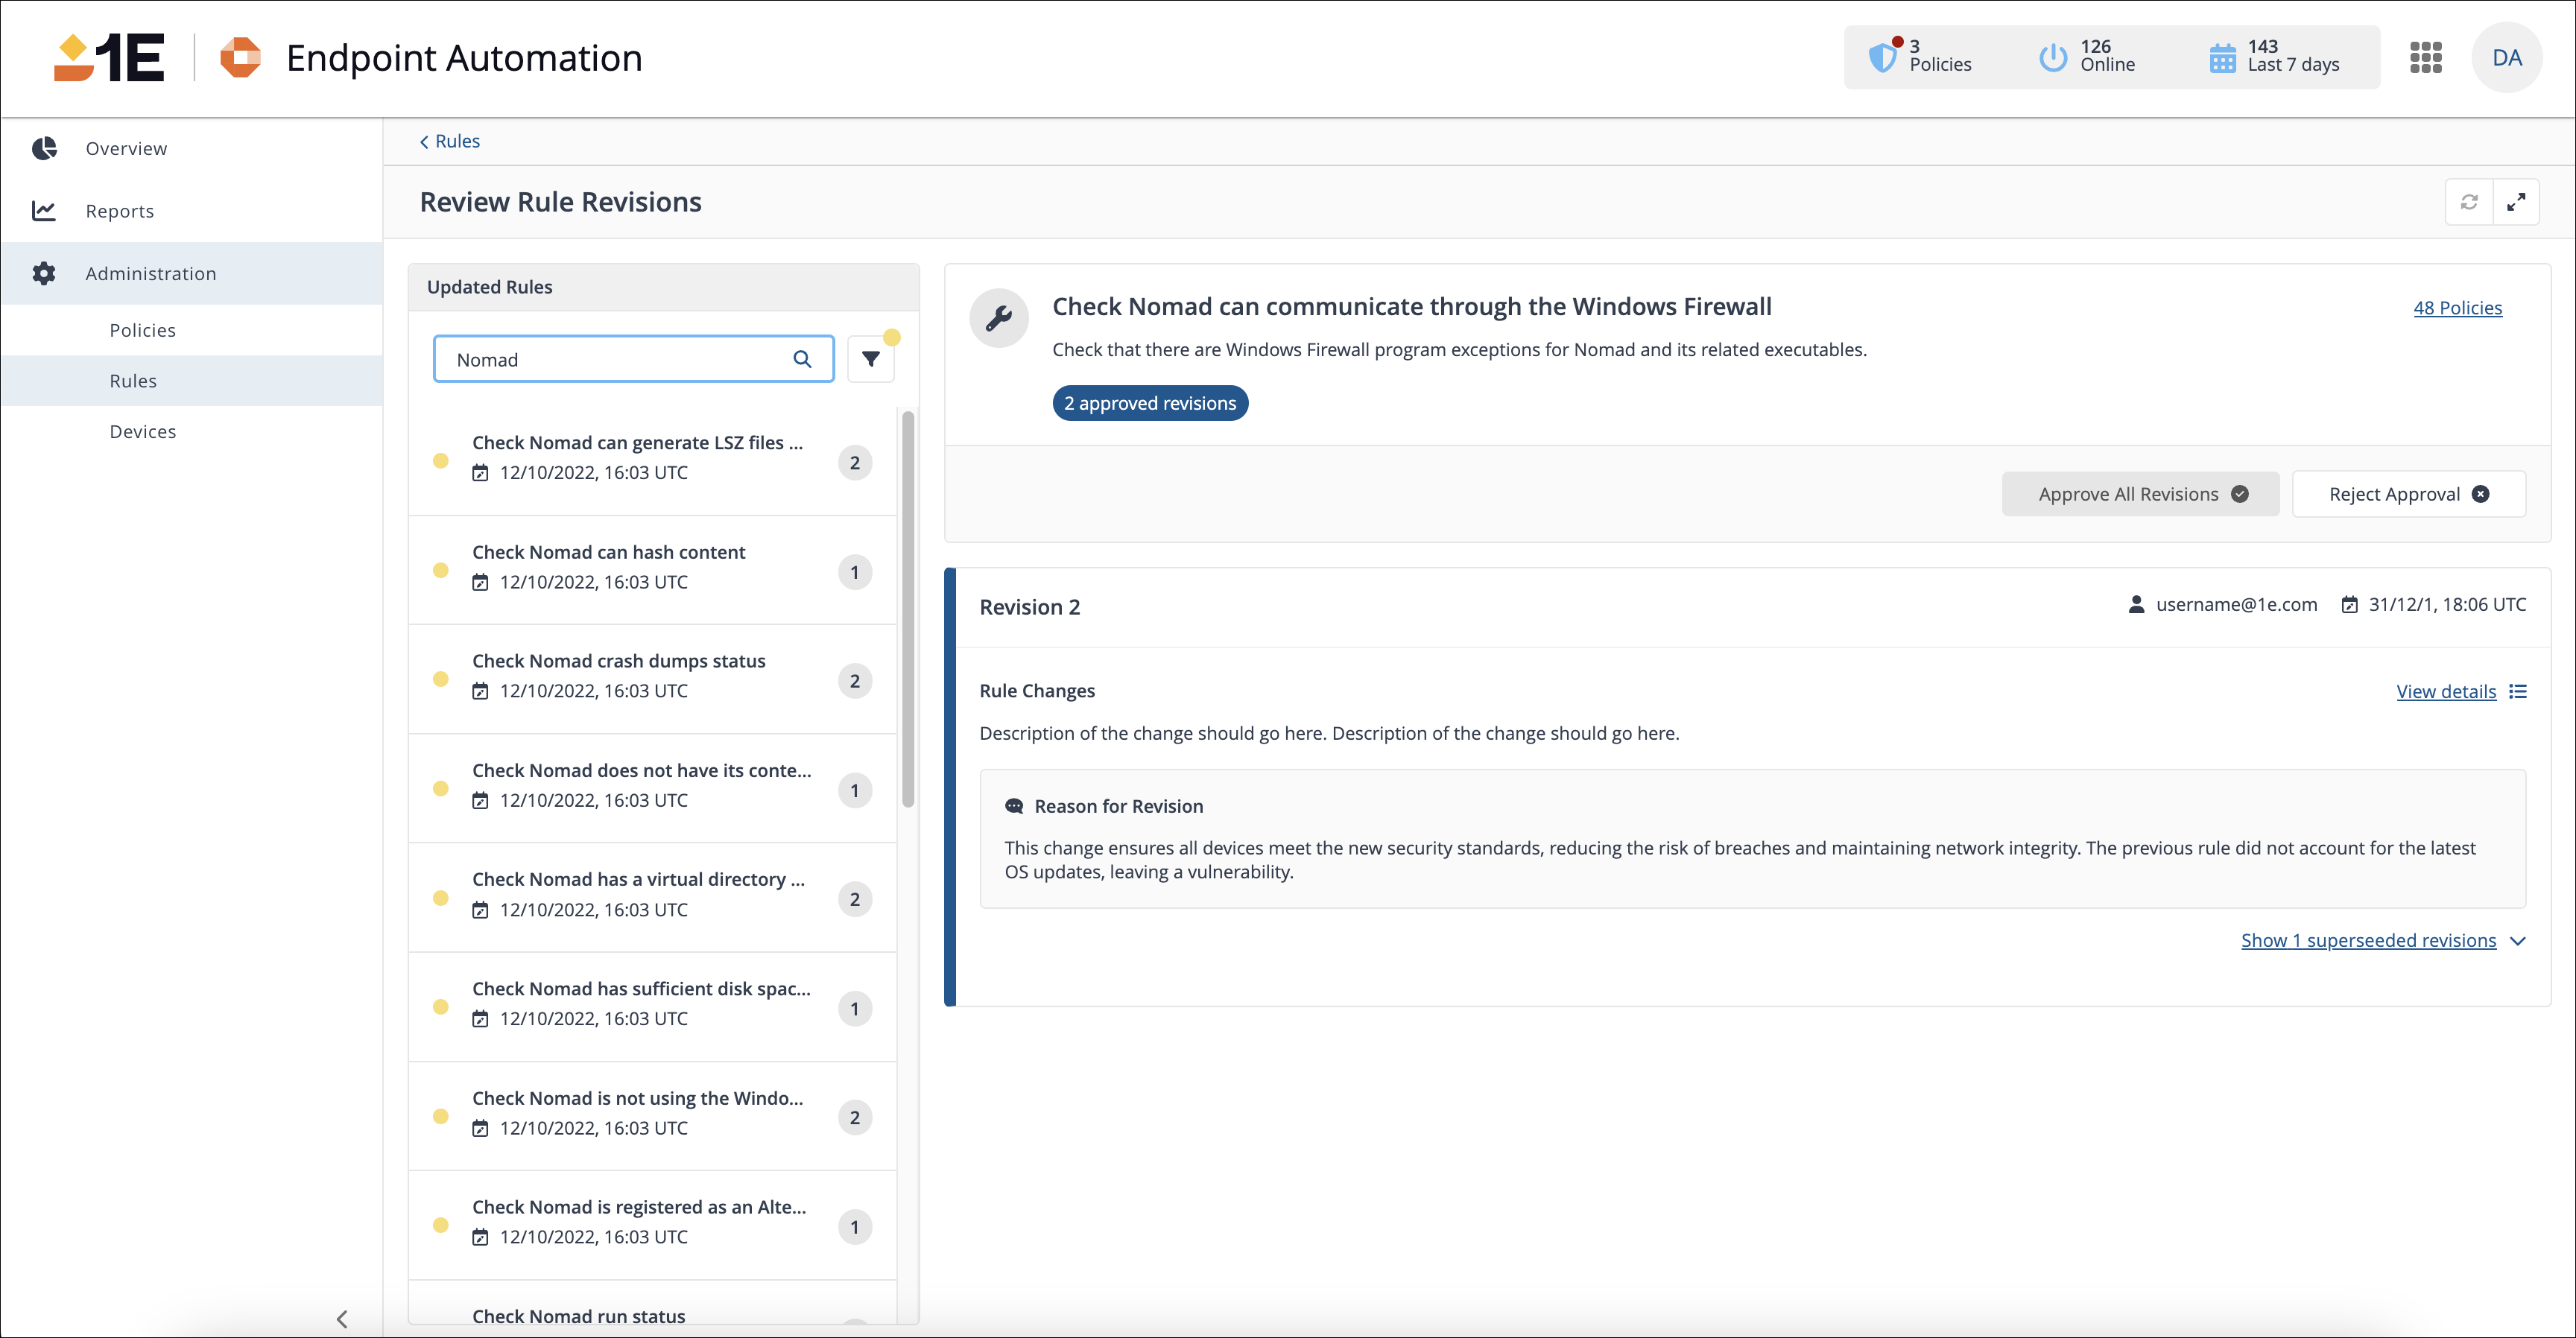Go back via Rules breadcrumb chevron

pyautogui.click(x=424, y=142)
